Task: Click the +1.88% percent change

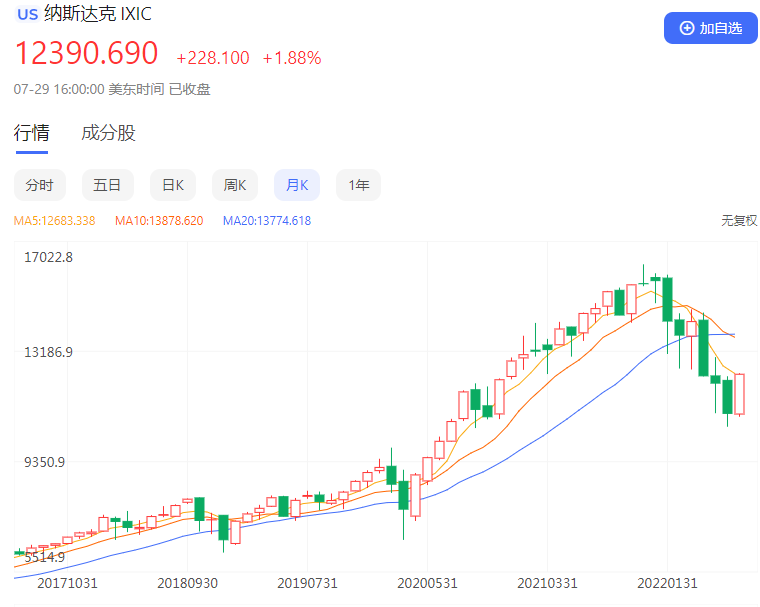Action: coord(292,58)
